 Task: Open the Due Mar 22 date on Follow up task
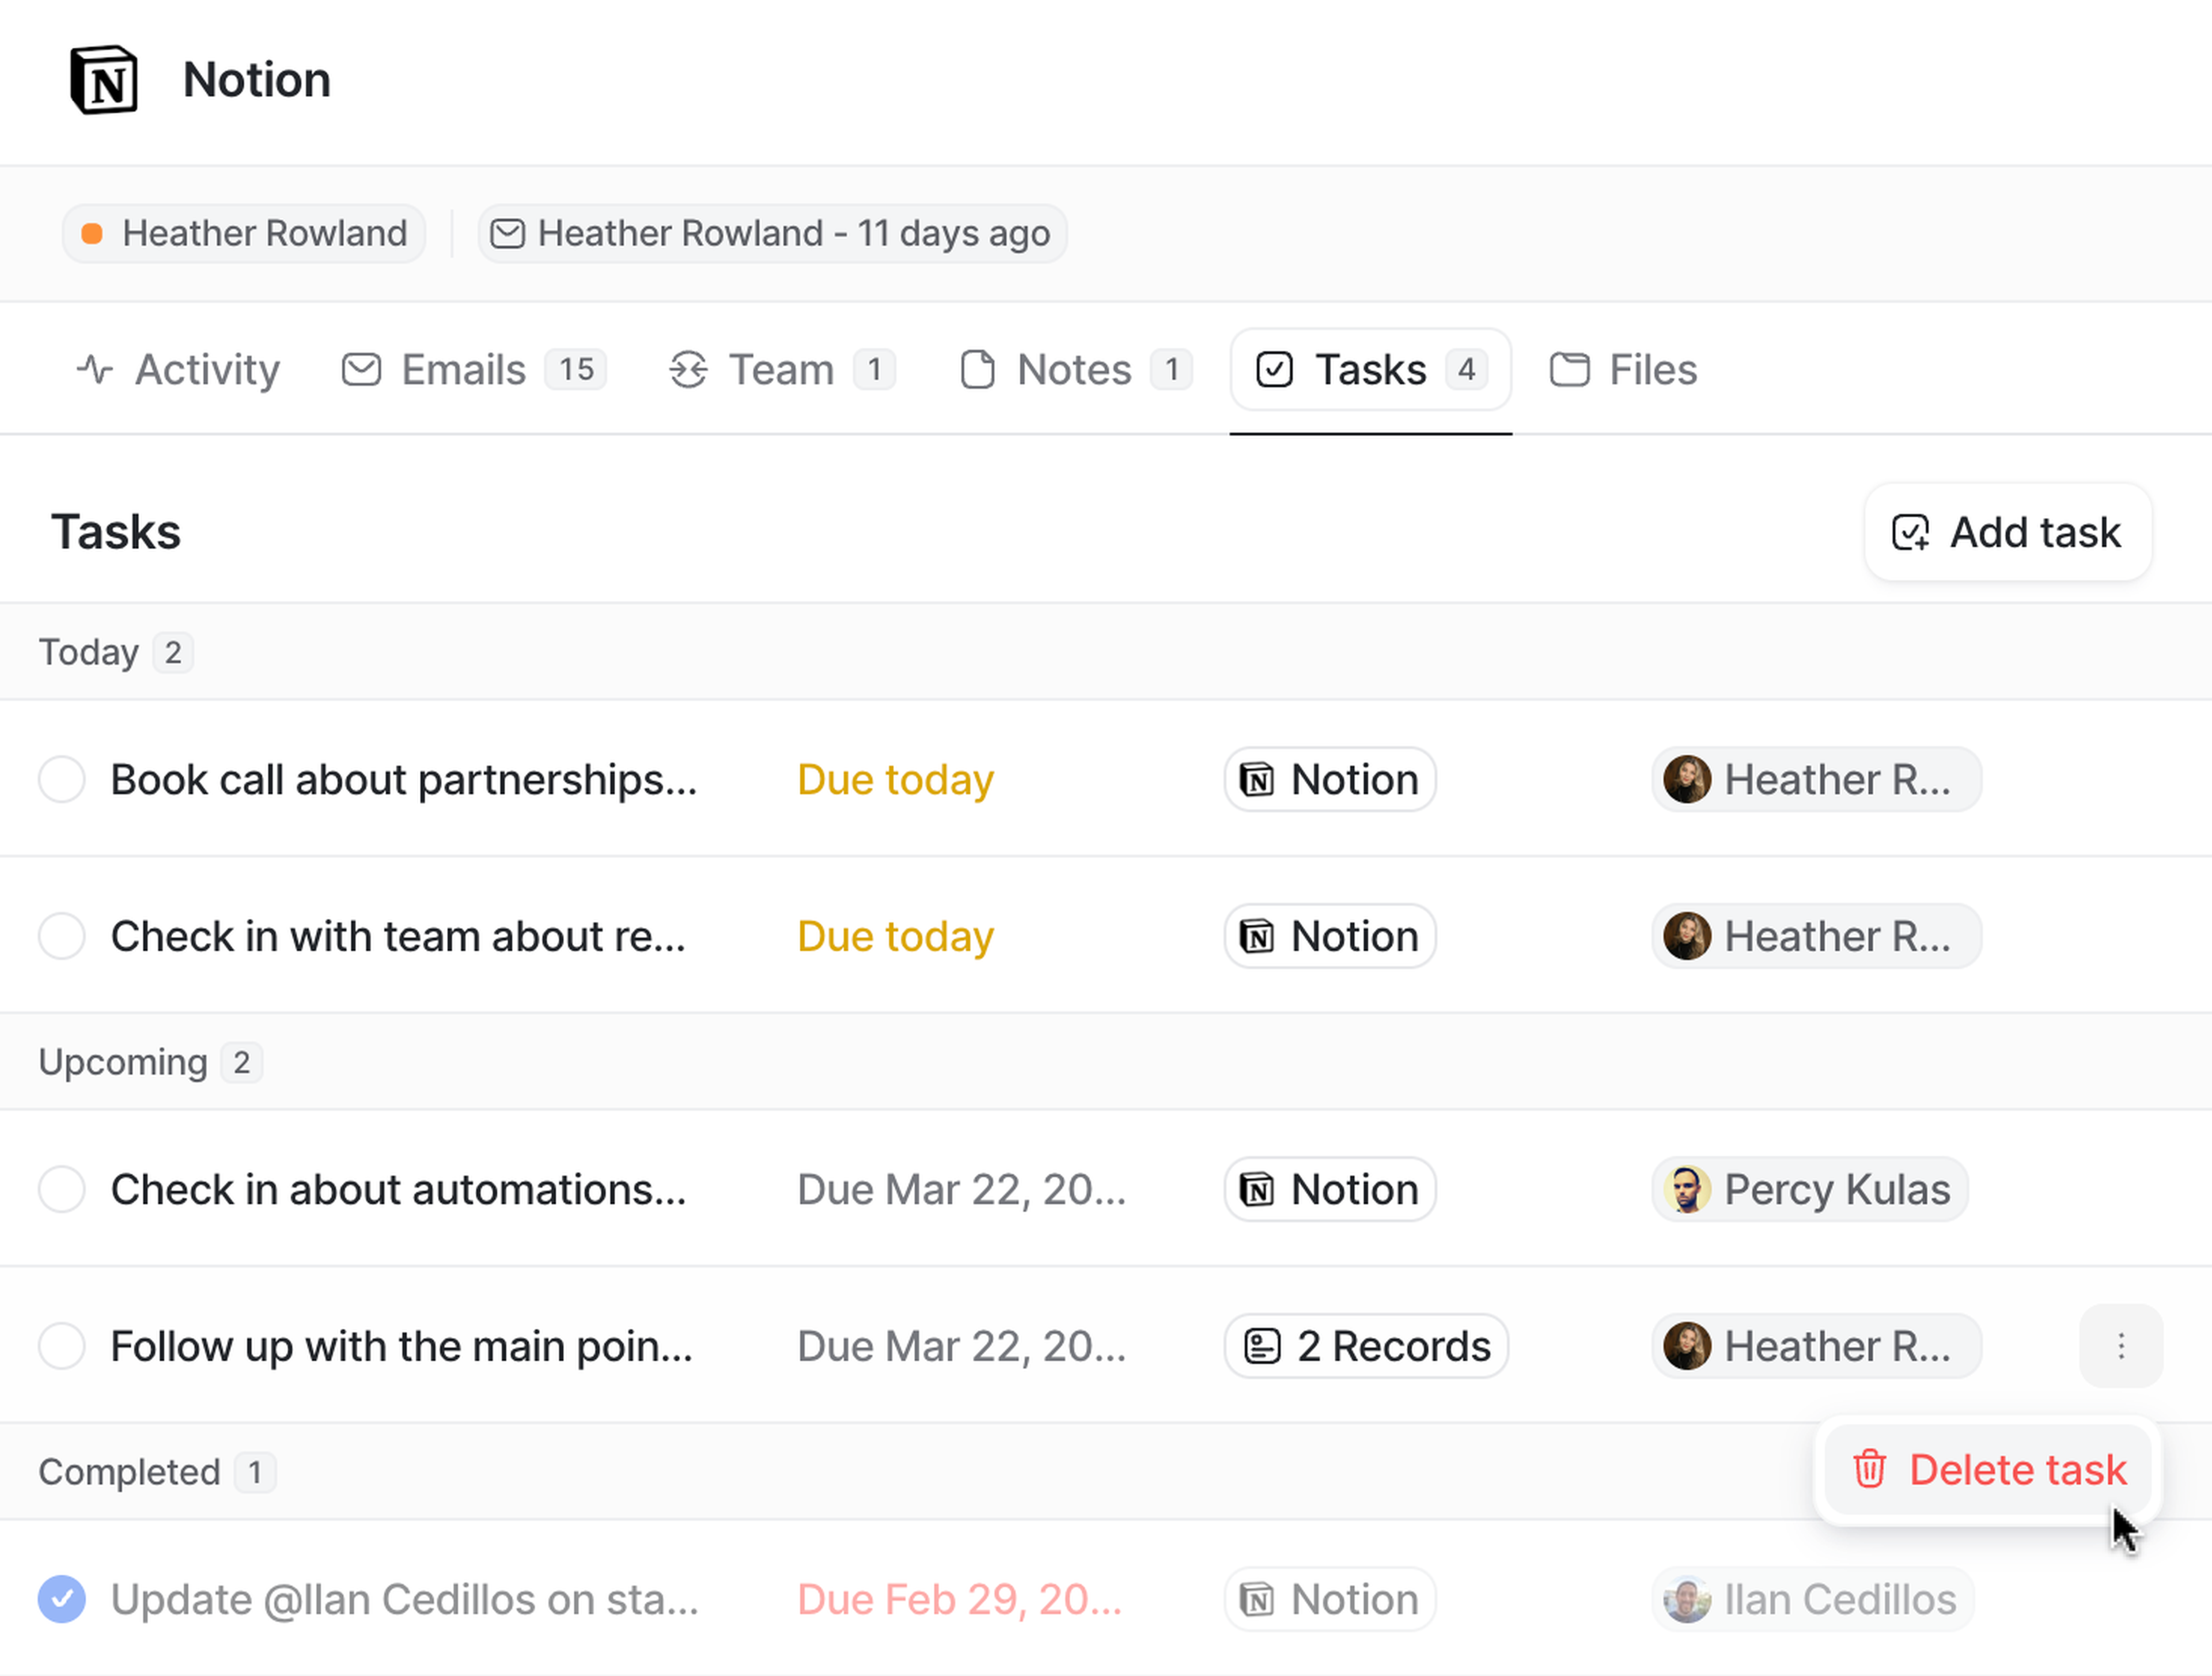961,1346
